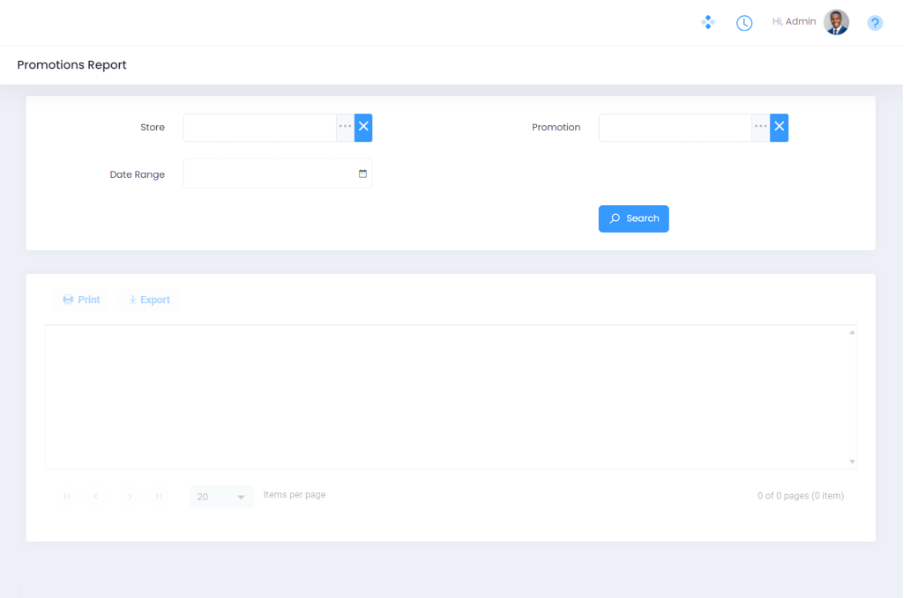Click the Export button

click(149, 300)
